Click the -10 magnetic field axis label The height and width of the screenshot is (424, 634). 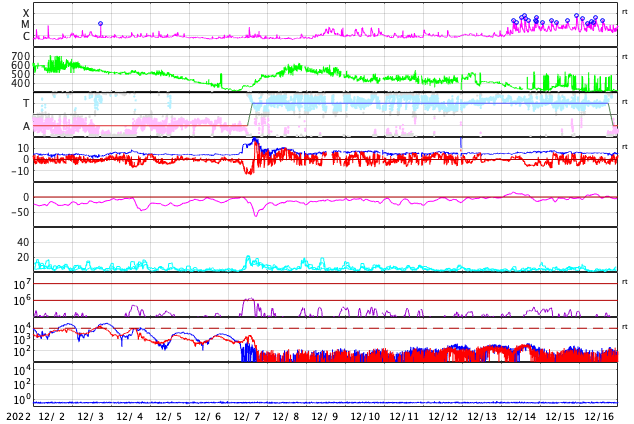point(19,171)
